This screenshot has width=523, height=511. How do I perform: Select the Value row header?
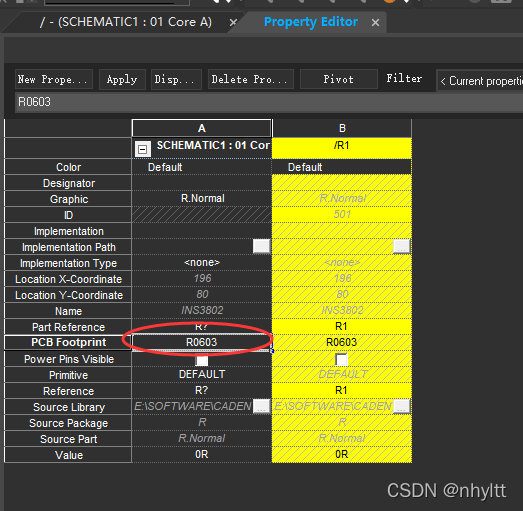point(68,455)
